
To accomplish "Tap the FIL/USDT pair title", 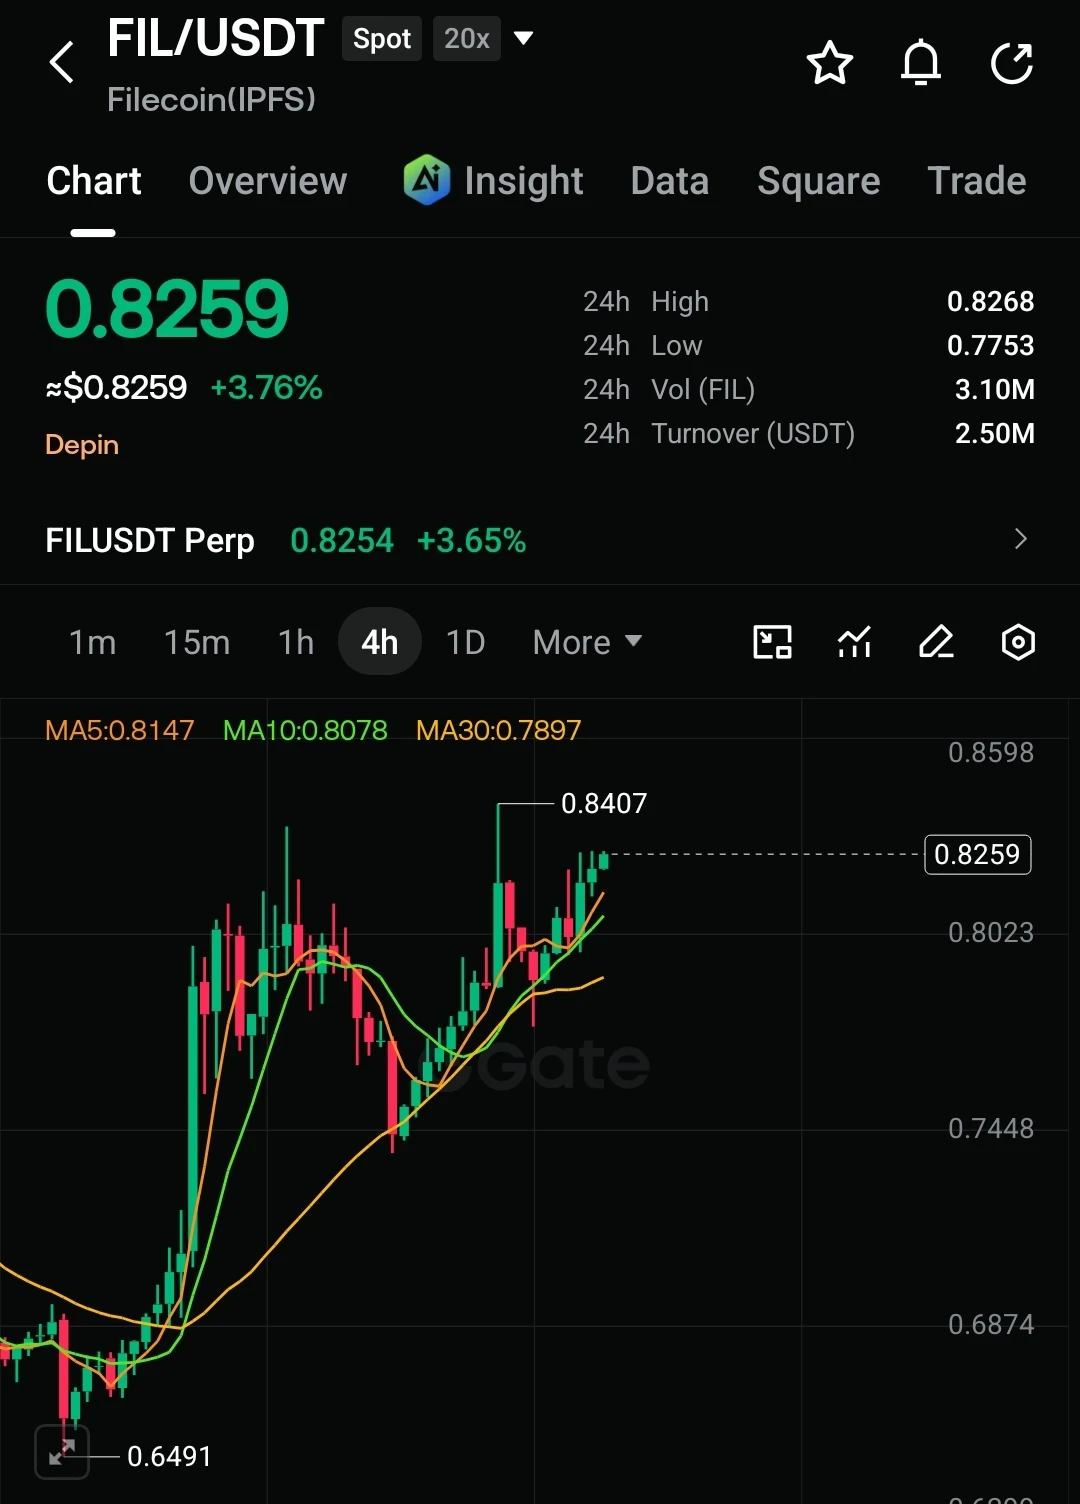I will pos(216,39).
